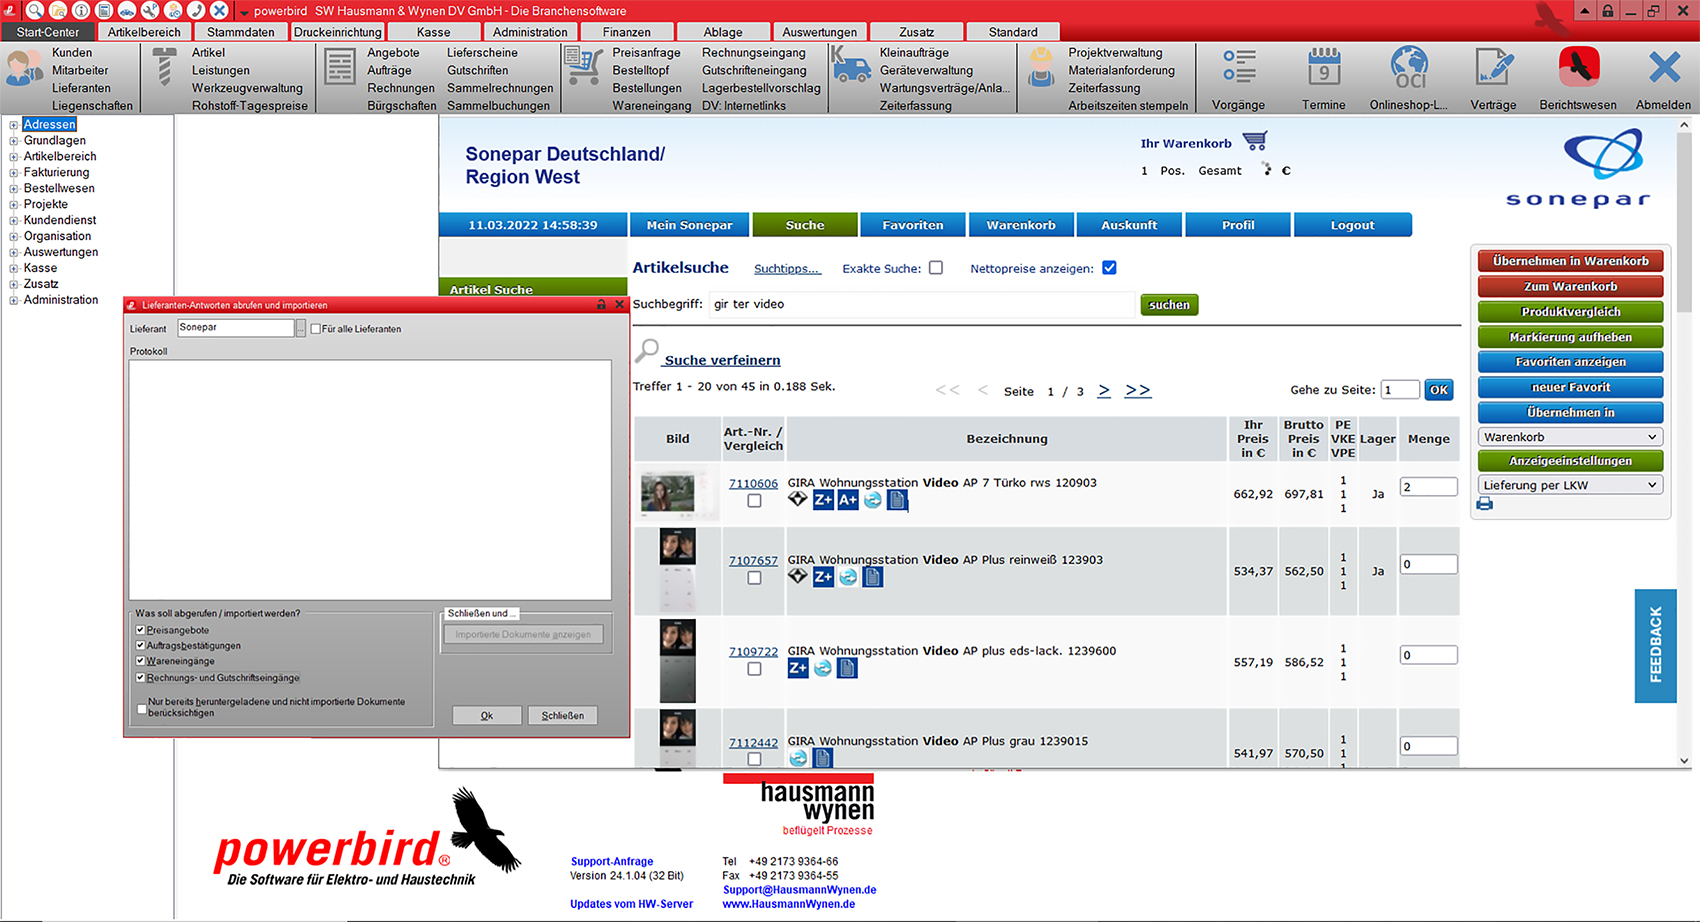Tick the comparison checkbox under article 7109722
This screenshot has height=922, width=1700.
(754, 669)
